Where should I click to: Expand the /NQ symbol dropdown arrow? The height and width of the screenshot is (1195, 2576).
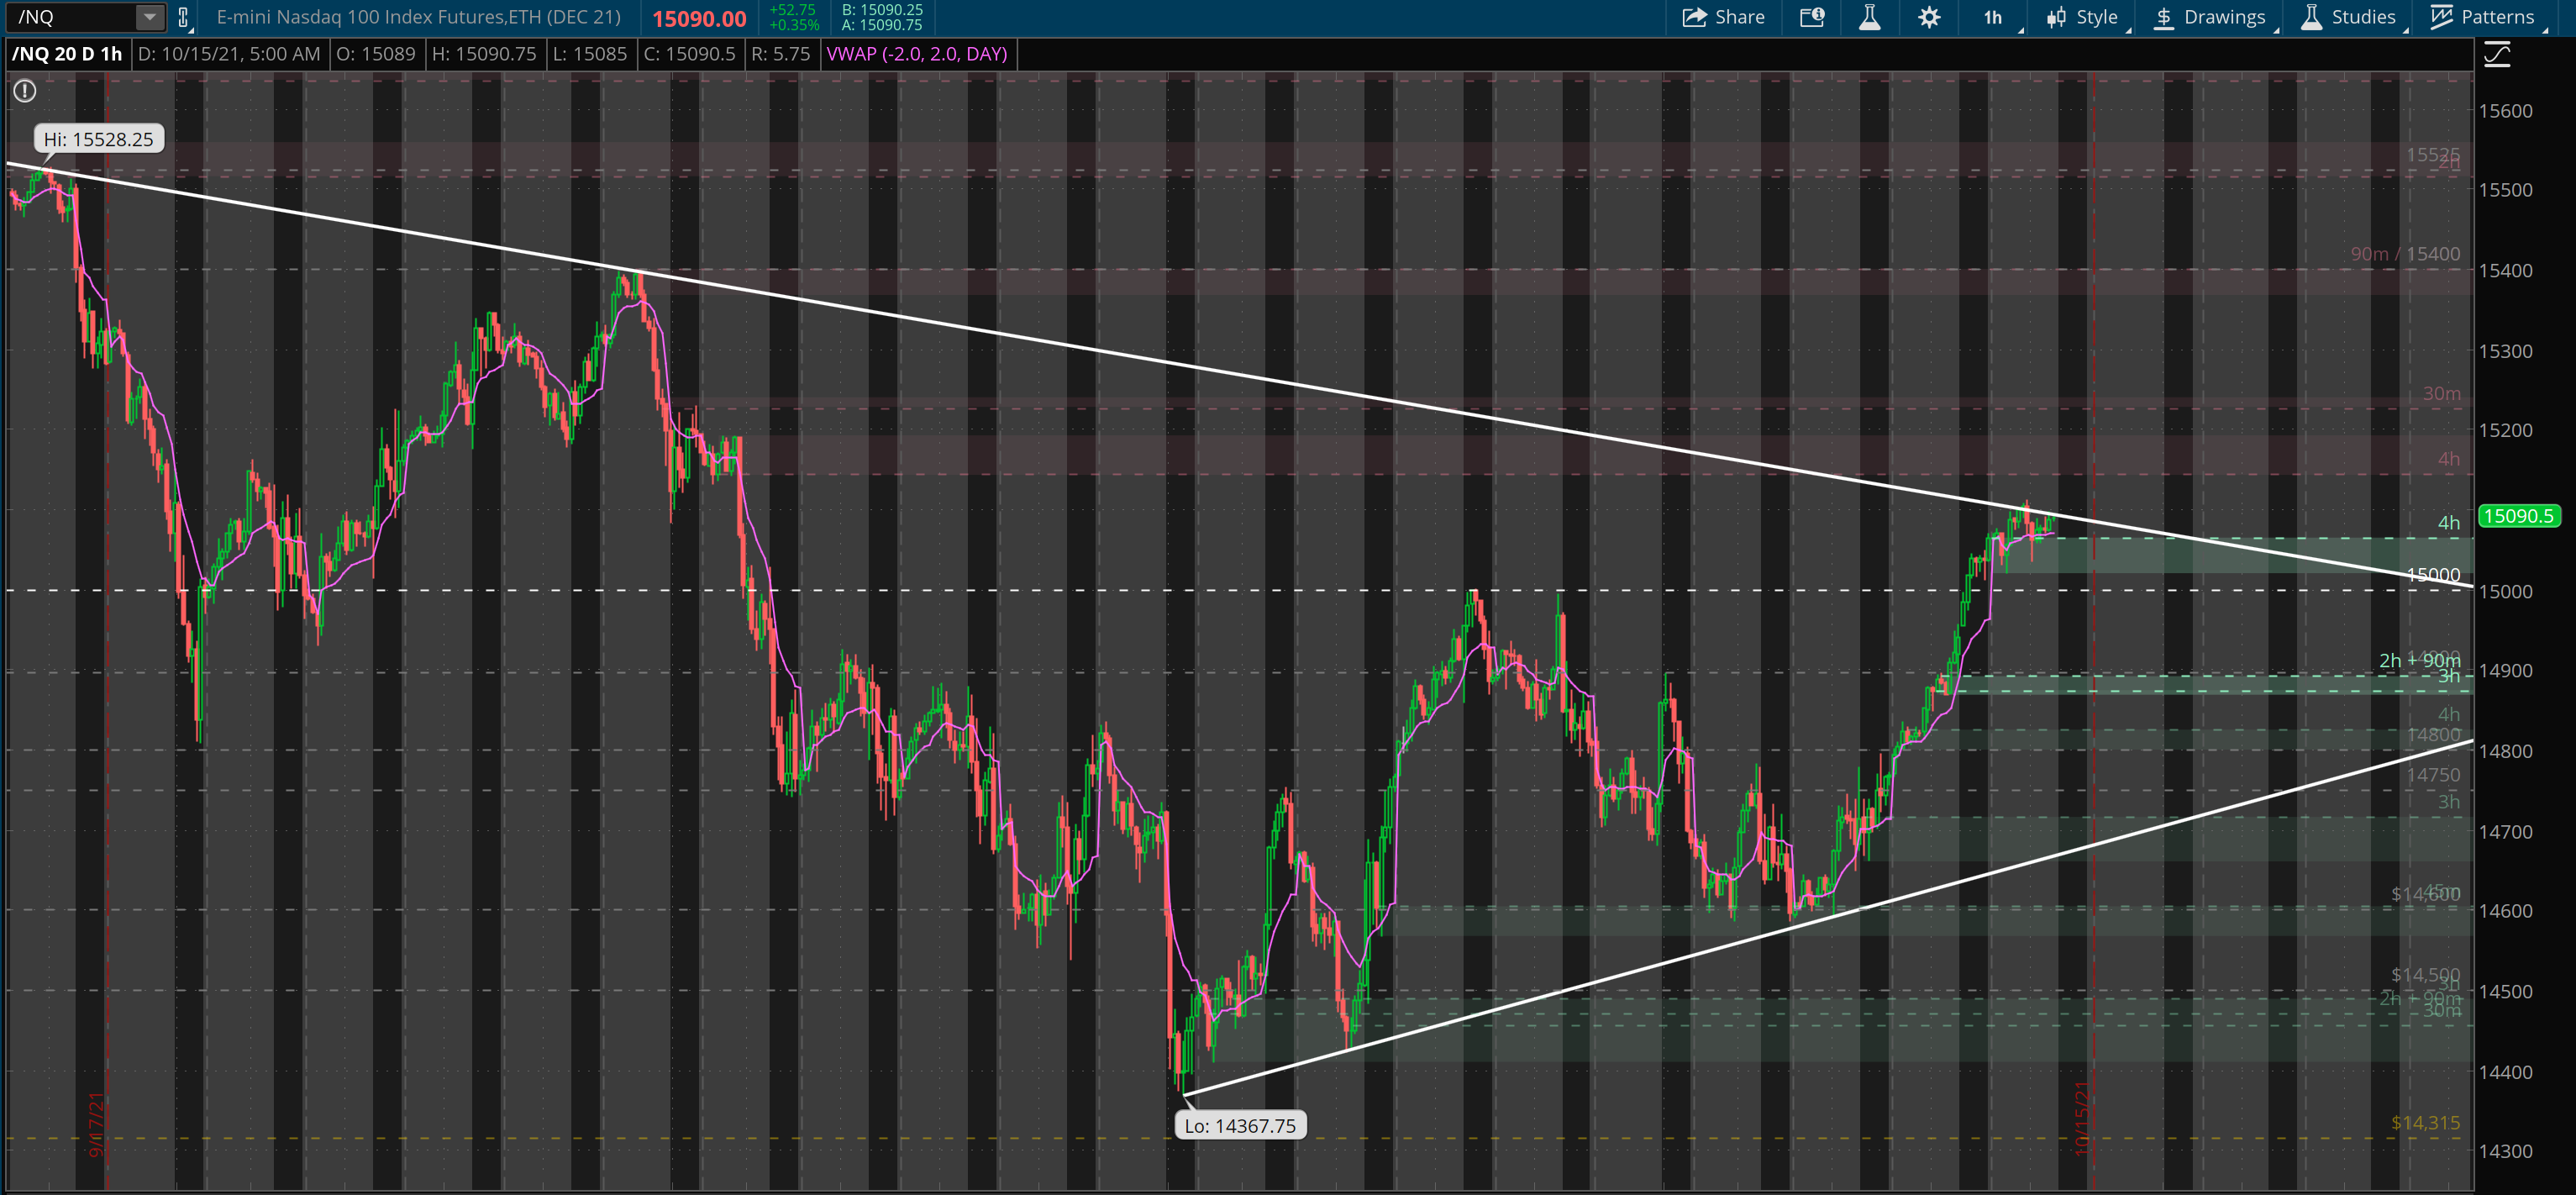149,17
